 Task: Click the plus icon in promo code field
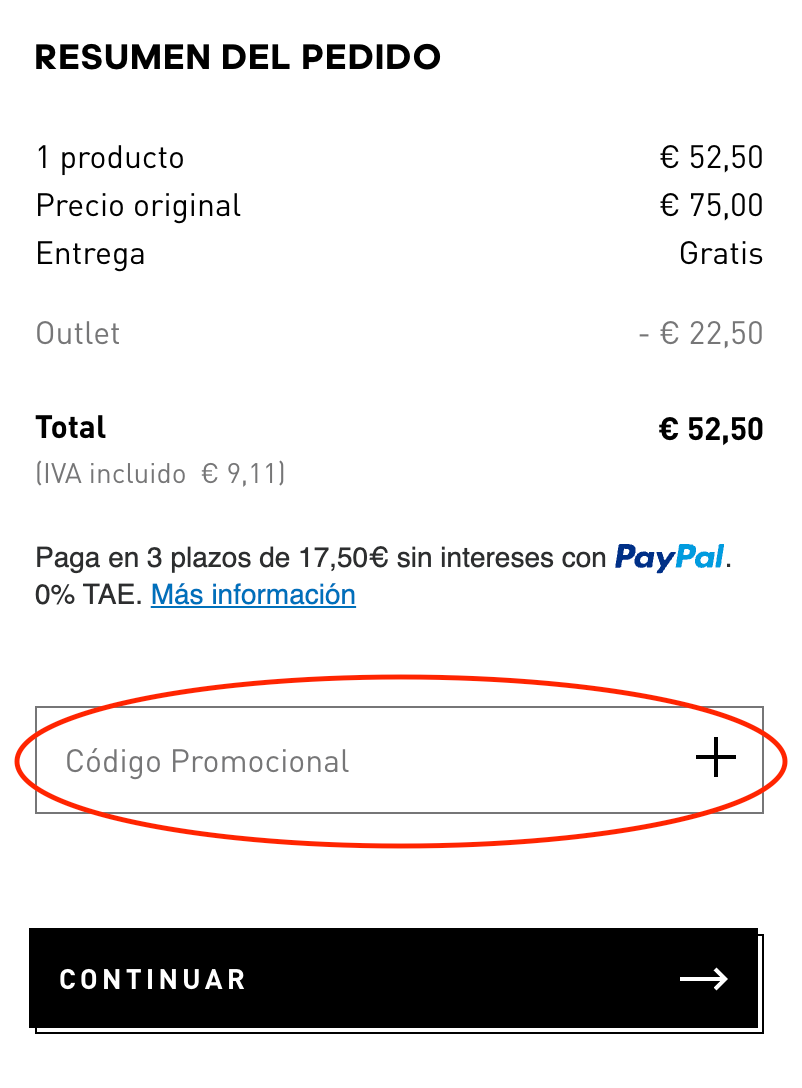(x=715, y=760)
